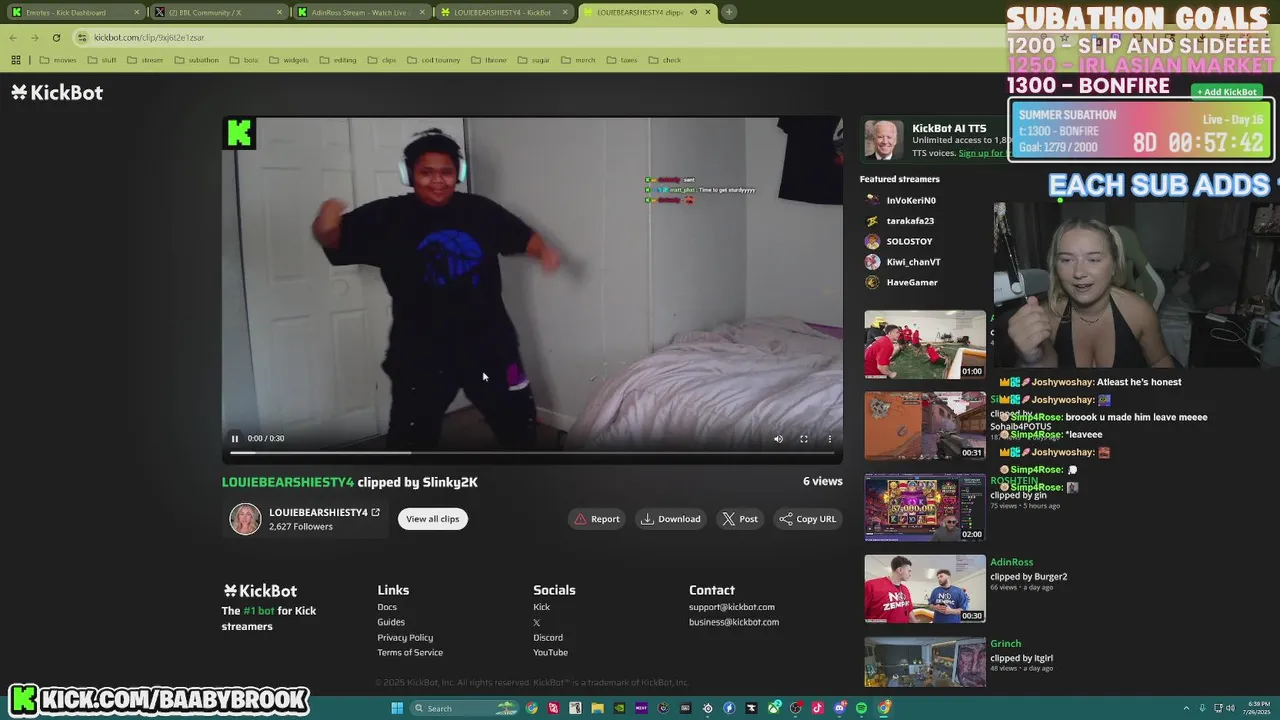The height and width of the screenshot is (720, 1280).
Task: Click the Report button
Action: (x=596, y=519)
